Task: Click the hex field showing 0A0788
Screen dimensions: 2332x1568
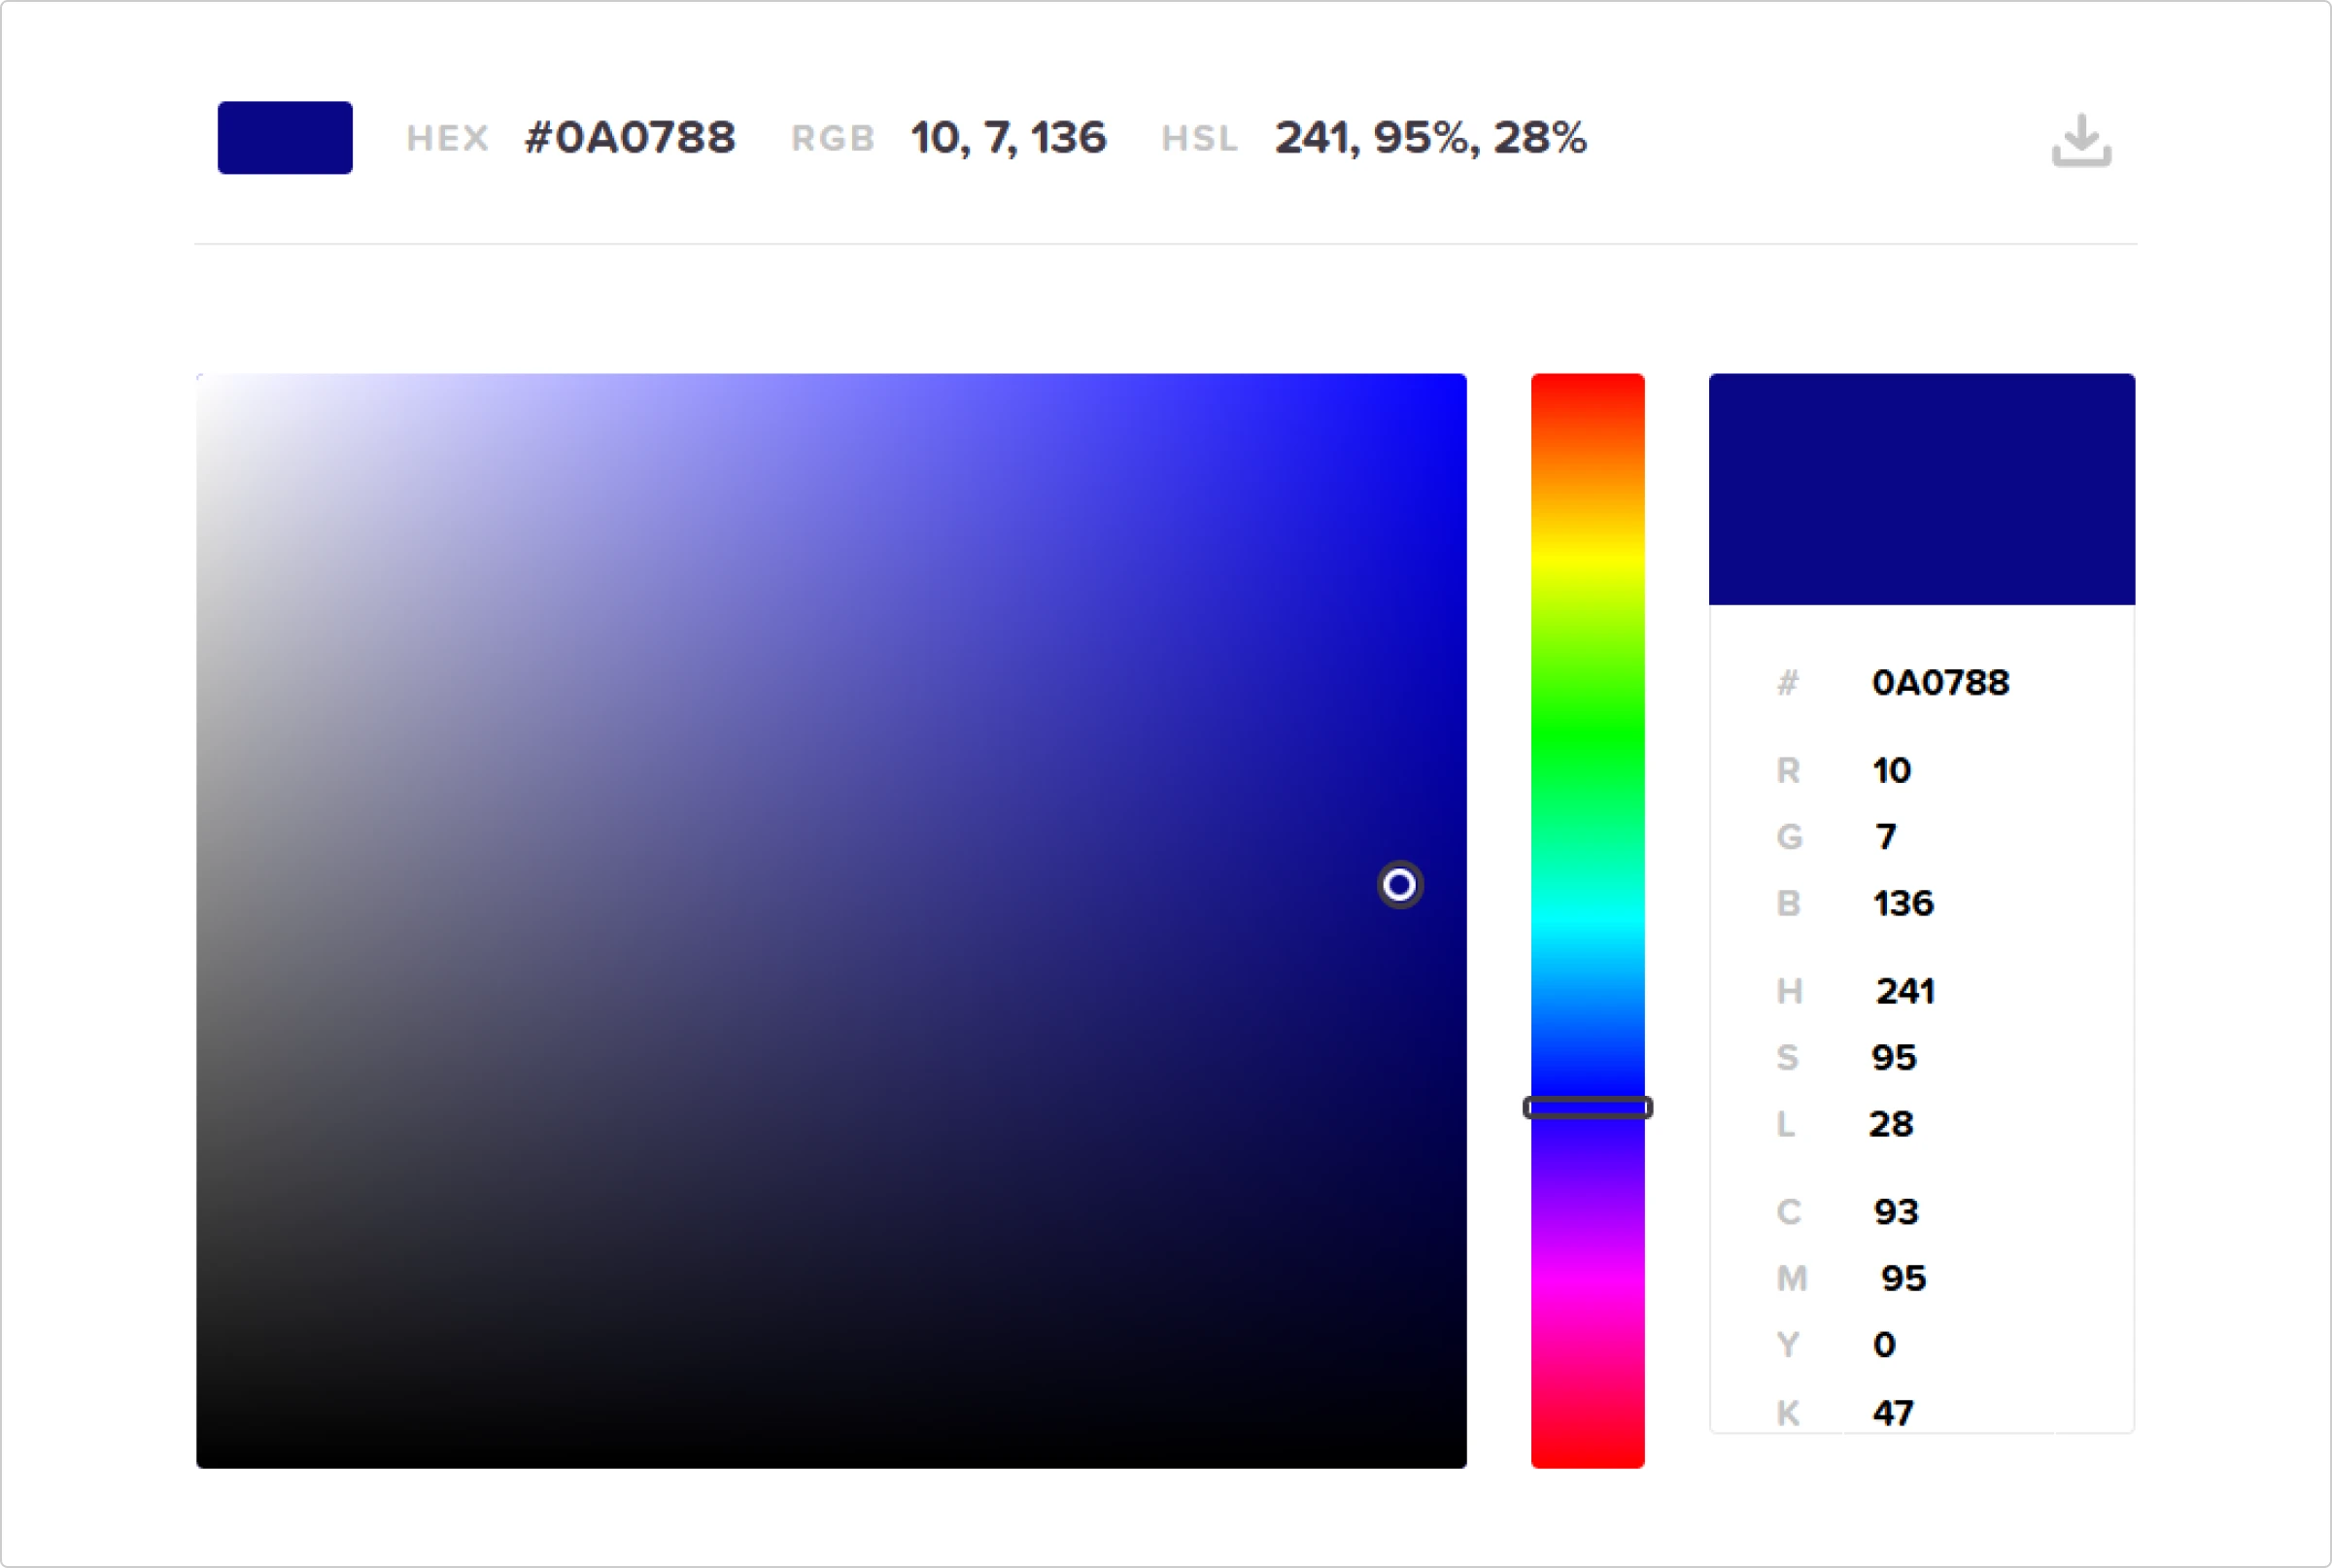Action: click(1941, 683)
